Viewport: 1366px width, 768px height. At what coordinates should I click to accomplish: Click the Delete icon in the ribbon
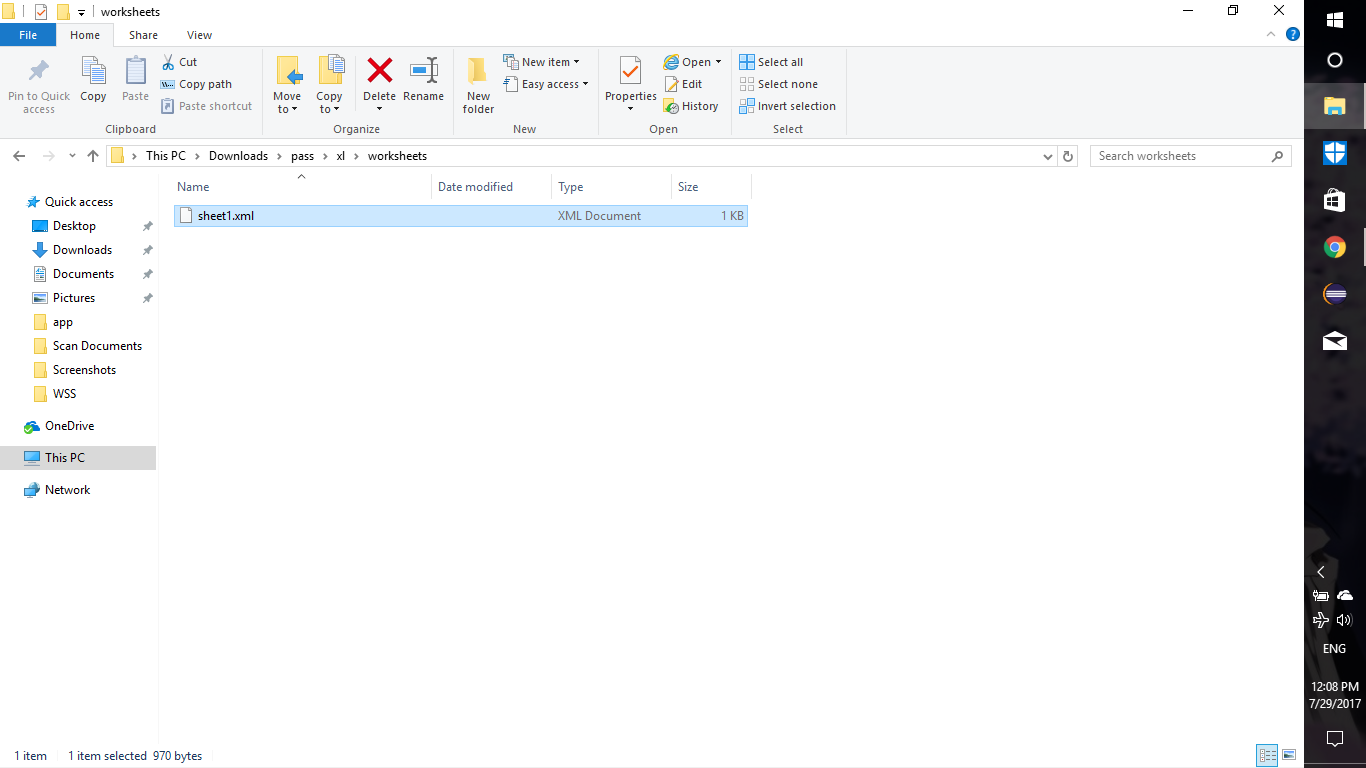(379, 72)
